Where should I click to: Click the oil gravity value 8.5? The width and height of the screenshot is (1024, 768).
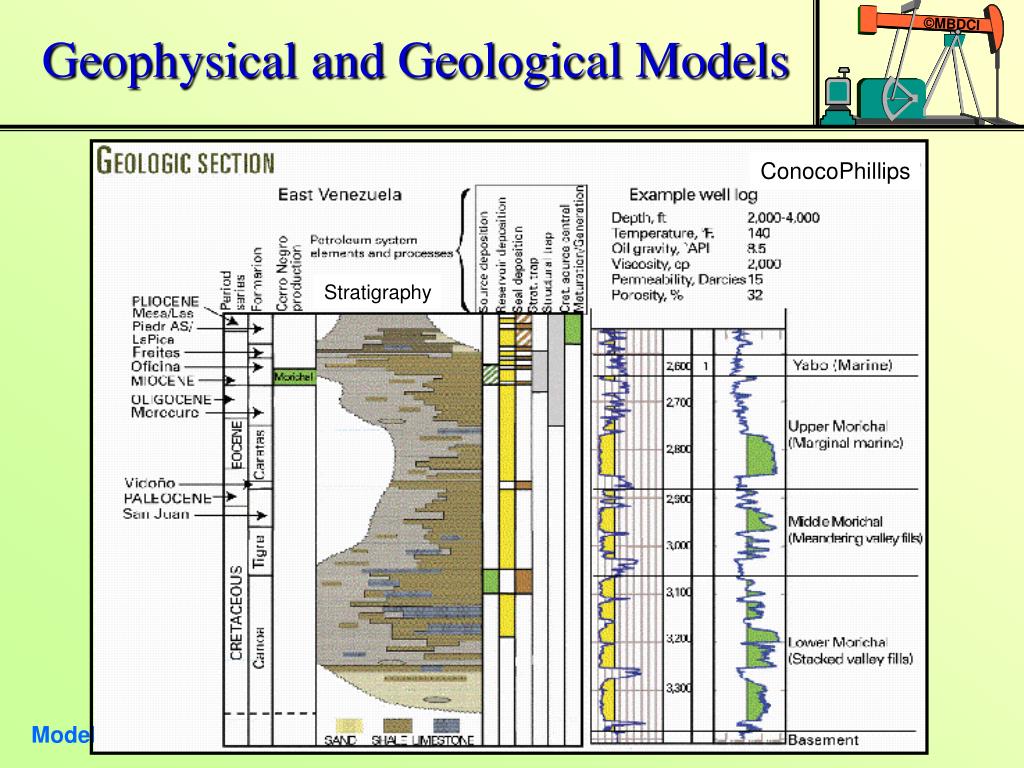pyautogui.click(x=756, y=248)
